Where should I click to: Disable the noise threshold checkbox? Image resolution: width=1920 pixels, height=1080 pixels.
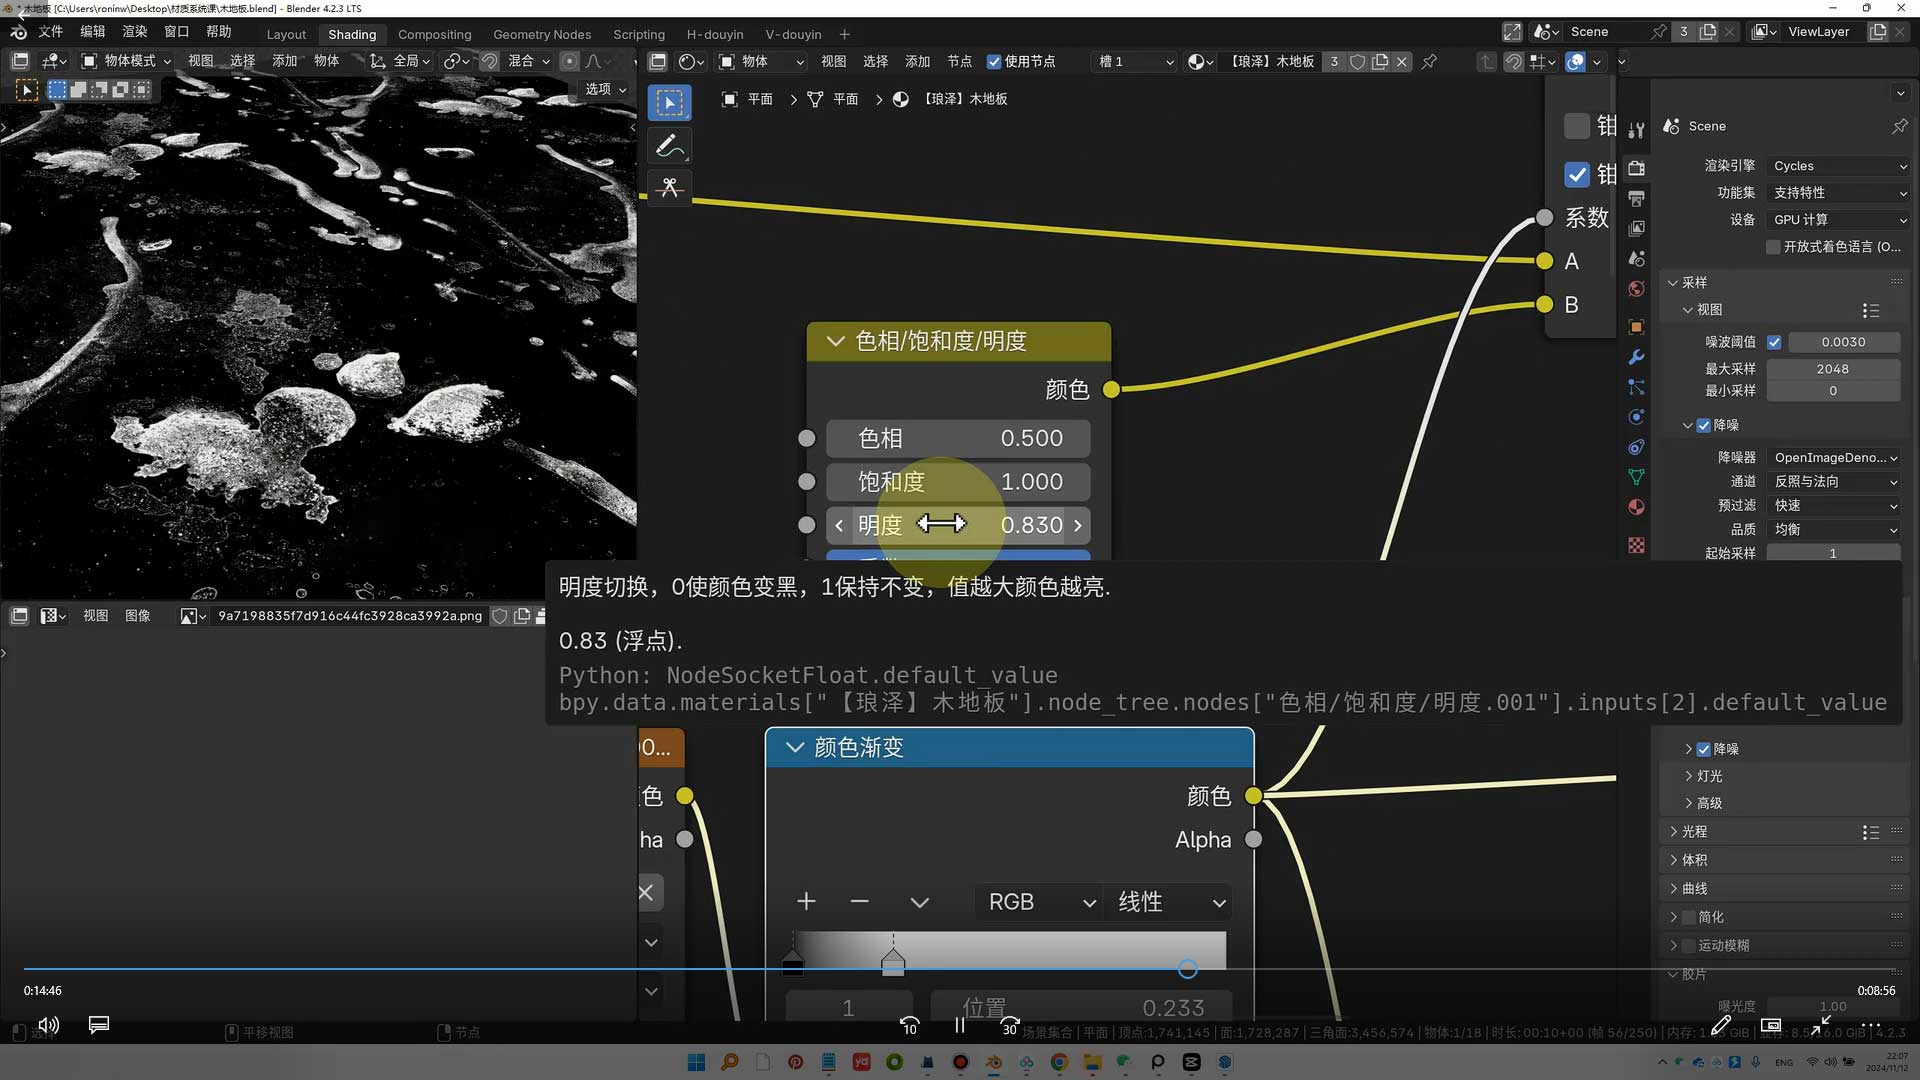click(x=1774, y=342)
